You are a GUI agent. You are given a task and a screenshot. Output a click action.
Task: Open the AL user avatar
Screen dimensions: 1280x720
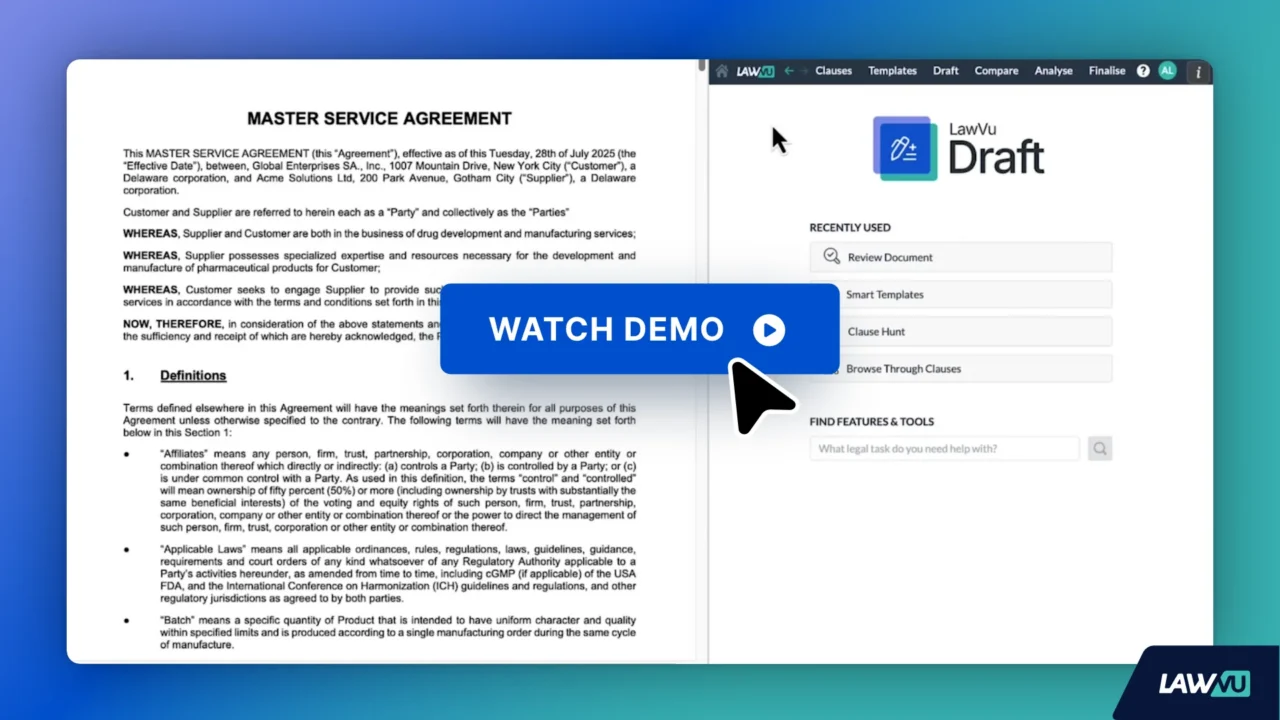[1167, 71]
